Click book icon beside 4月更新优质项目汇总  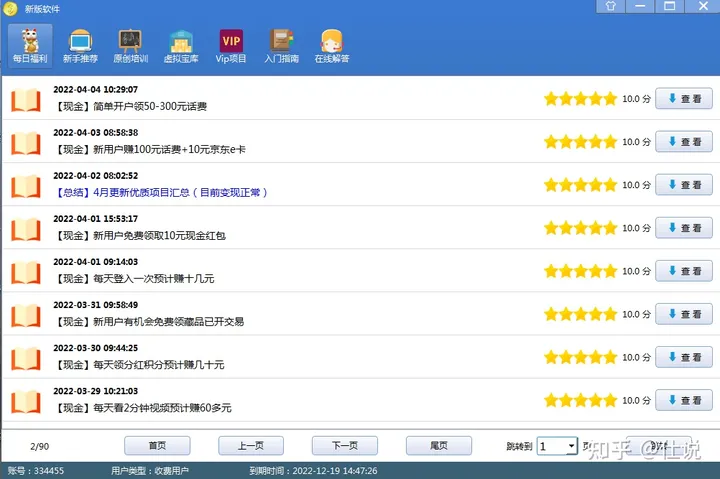26,185
